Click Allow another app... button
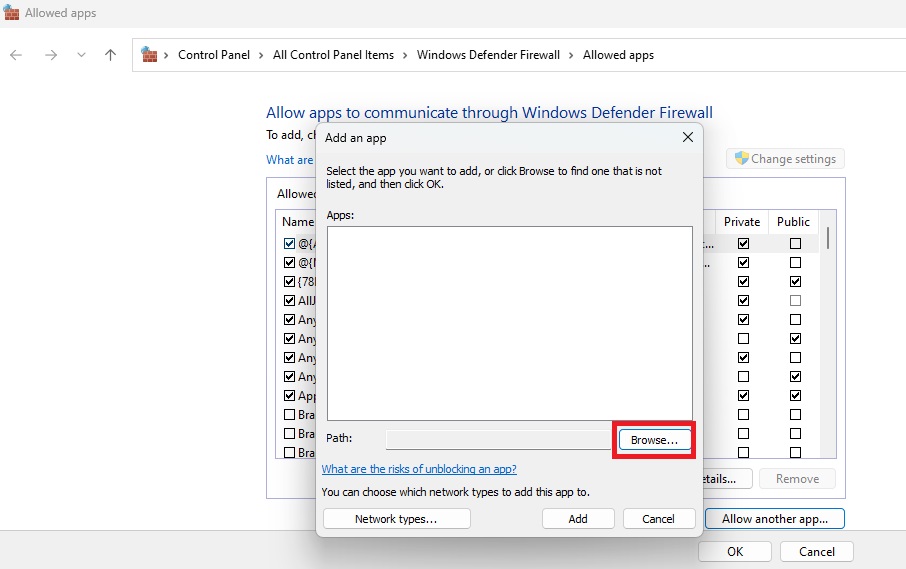The height and width of the screenshot is (569, 906). [774, 519]
